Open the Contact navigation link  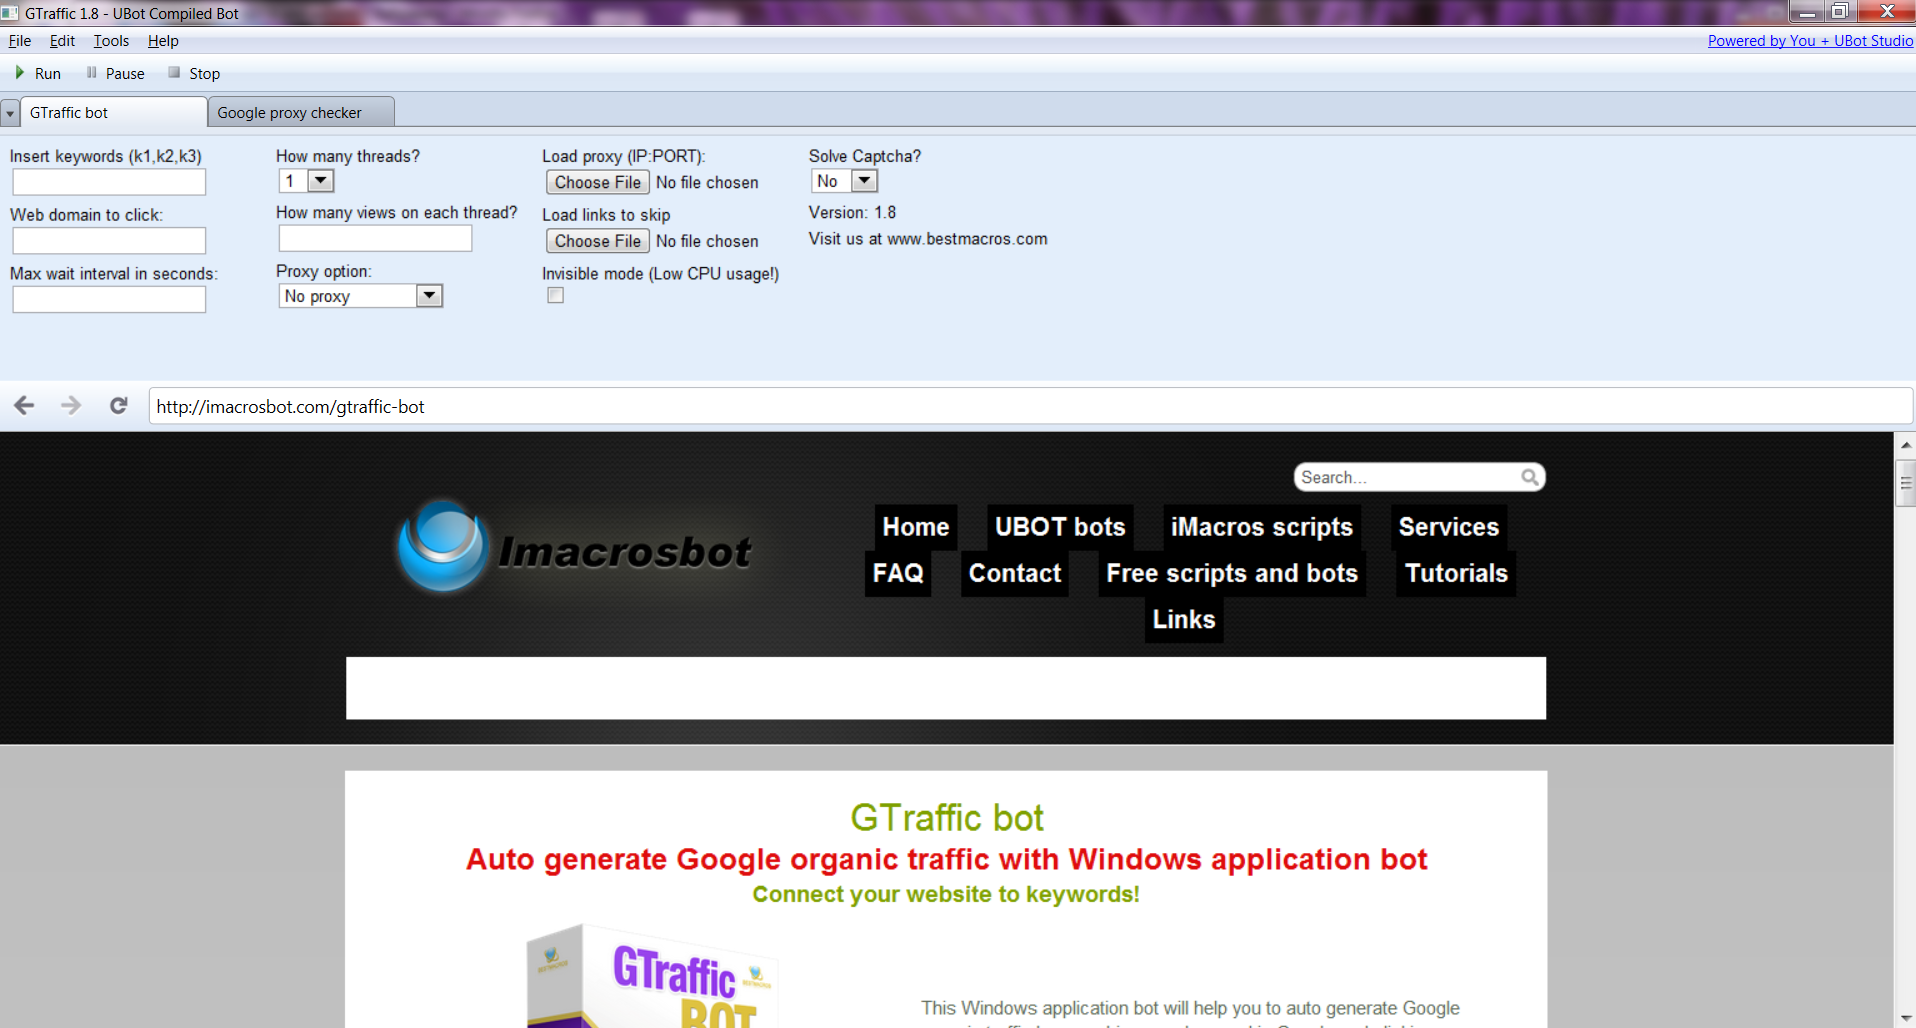[1014, 573]
